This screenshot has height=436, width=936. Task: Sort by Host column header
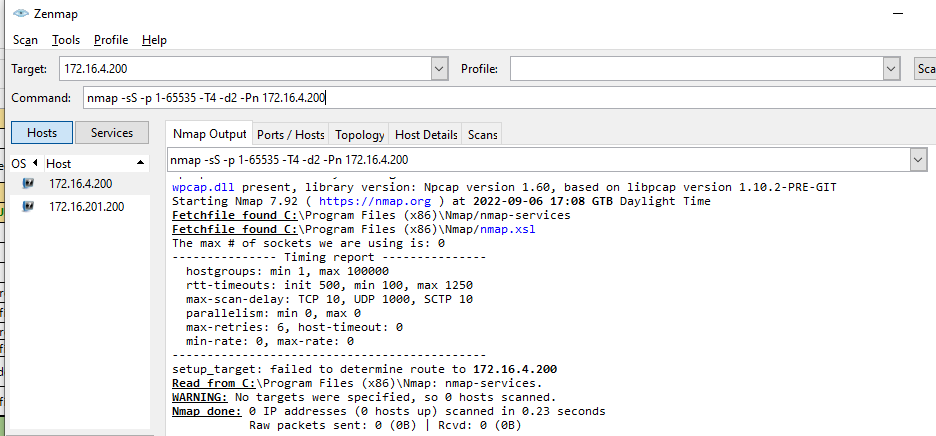coord(96,164)
